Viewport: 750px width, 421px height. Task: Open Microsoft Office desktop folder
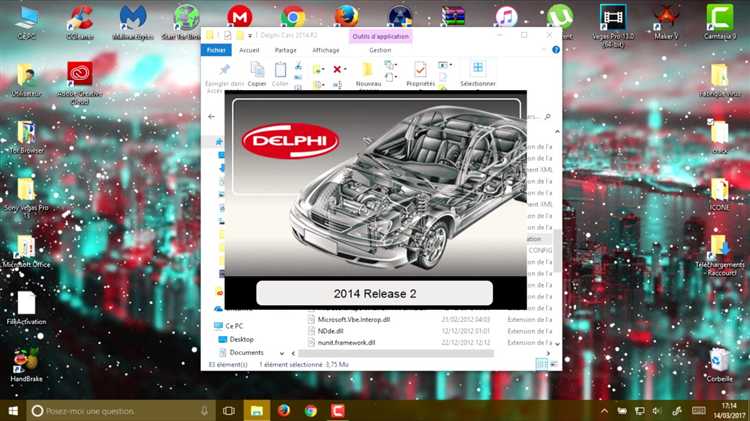(26, 251)
